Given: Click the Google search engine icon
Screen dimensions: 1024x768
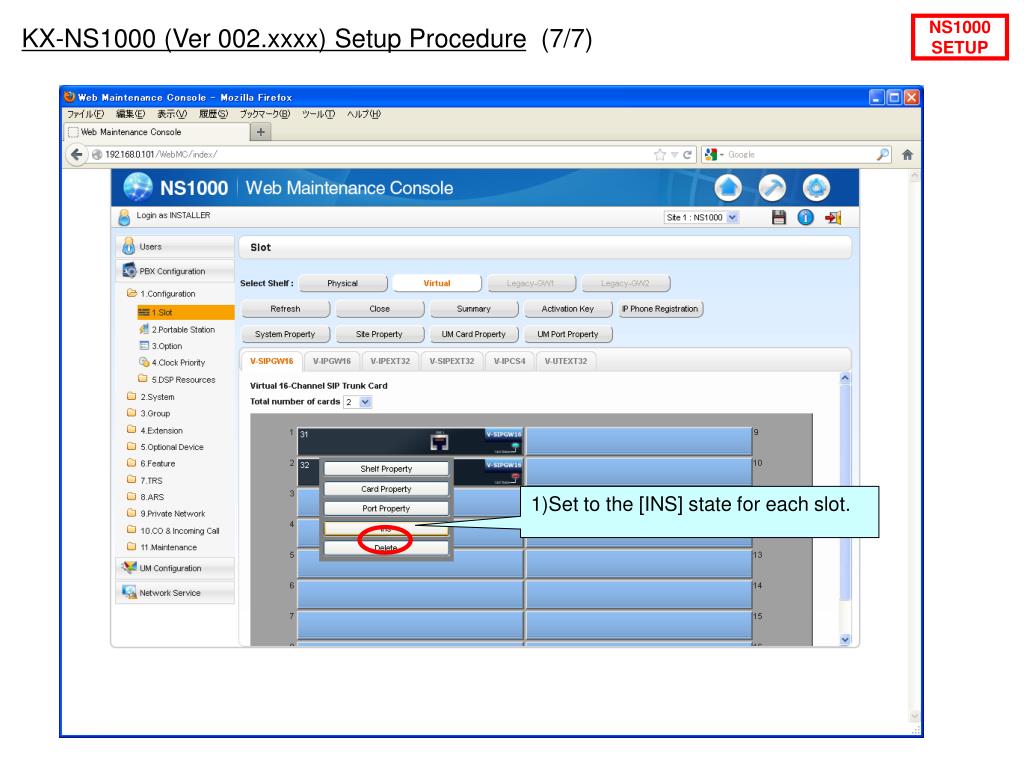Looking at the screenshot, I should (x=711, y=155).
